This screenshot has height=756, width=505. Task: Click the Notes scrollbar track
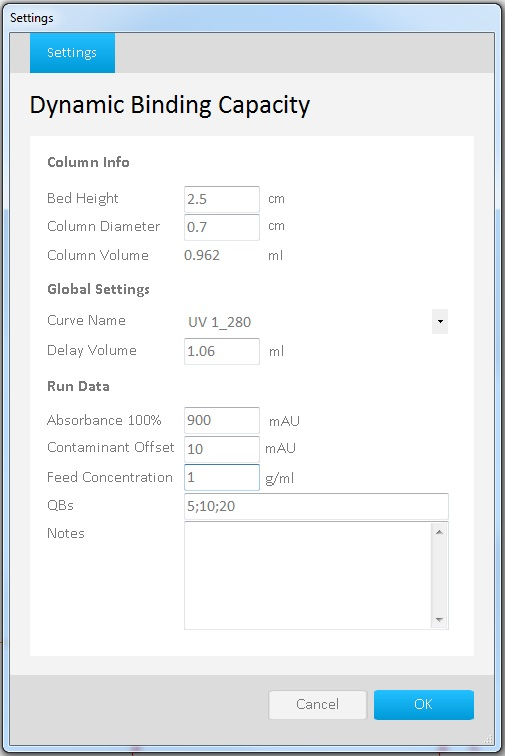tap(439, 576)
